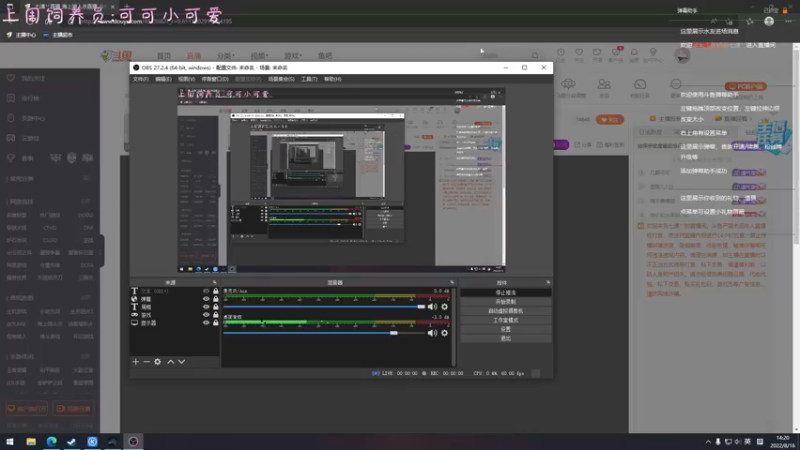Open 文件(F) menu in OBS
Viewport: 800px width, 450px height.
click(140, 79)
